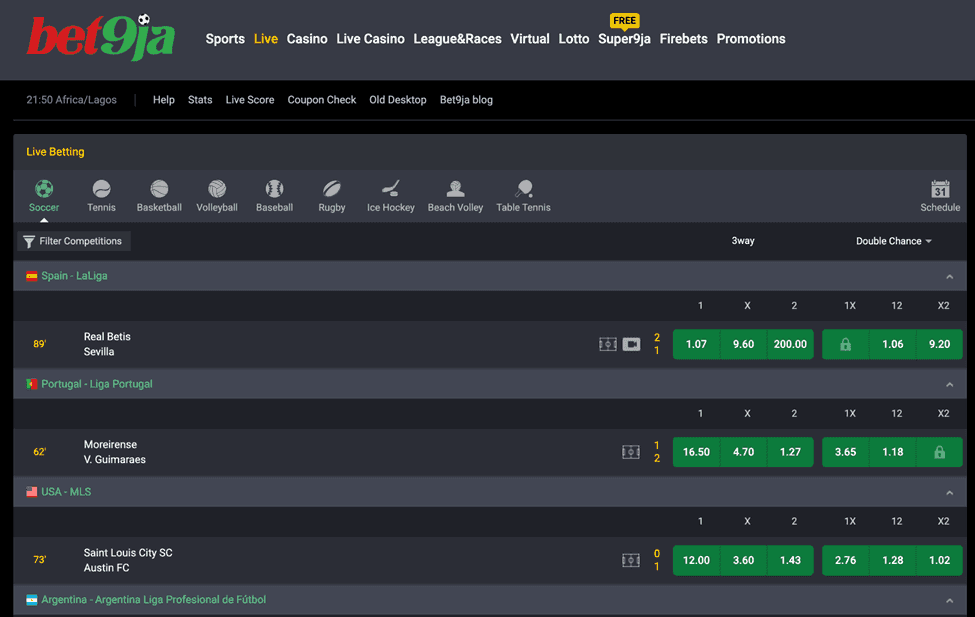The height and width of the screenshot is (617, 975).
Task: Open Super9ja free game
Action: tap(624, 39)
